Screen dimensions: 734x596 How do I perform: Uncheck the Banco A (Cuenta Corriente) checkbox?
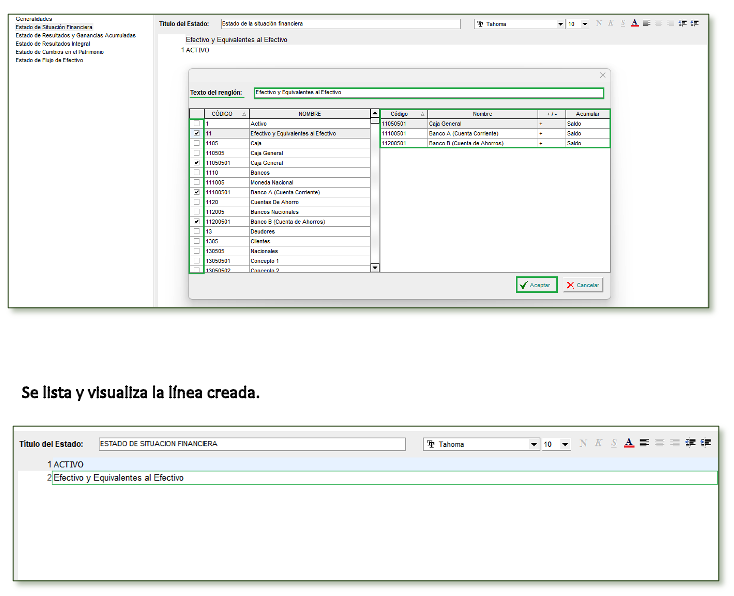pyautogui.click(x=196, y=192)
